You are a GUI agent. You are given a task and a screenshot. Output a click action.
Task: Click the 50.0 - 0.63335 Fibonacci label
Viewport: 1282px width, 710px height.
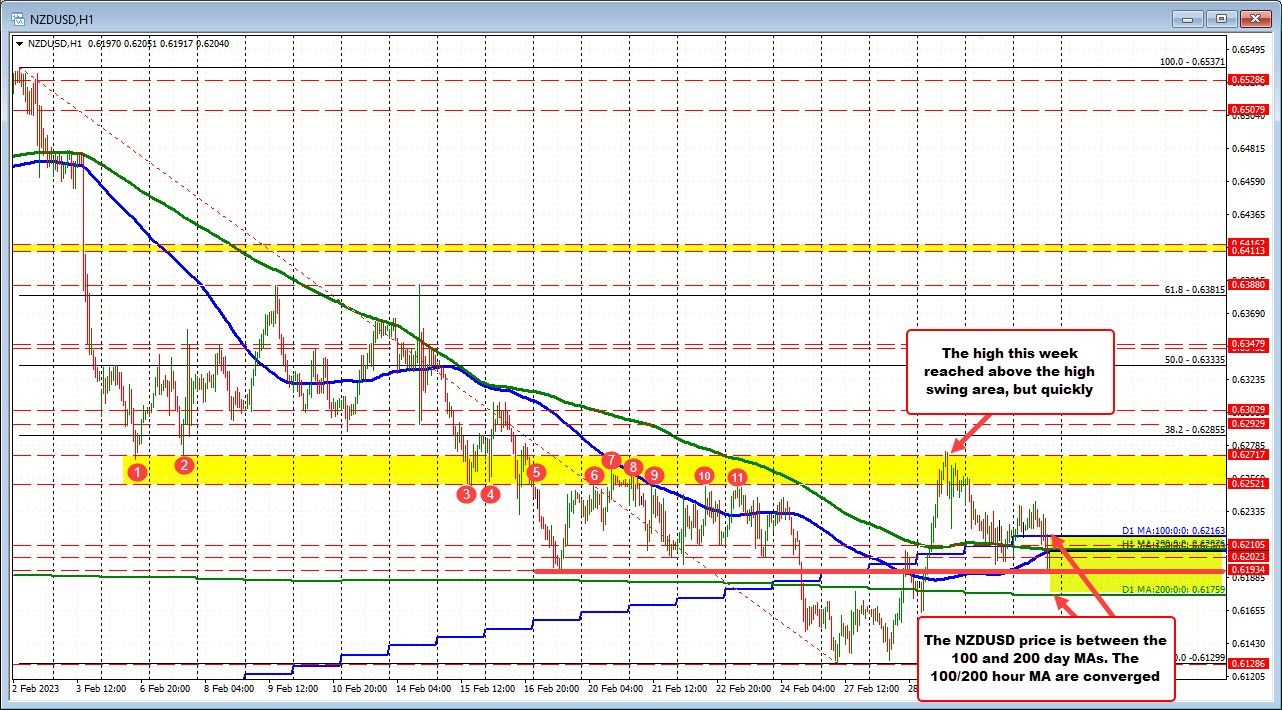click(x=1195, y=359)
